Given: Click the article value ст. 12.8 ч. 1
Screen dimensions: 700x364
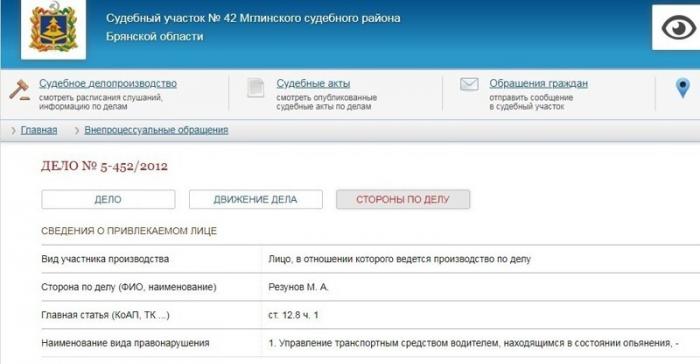Looking at the screenshot, I should click(x=293, y=315).
